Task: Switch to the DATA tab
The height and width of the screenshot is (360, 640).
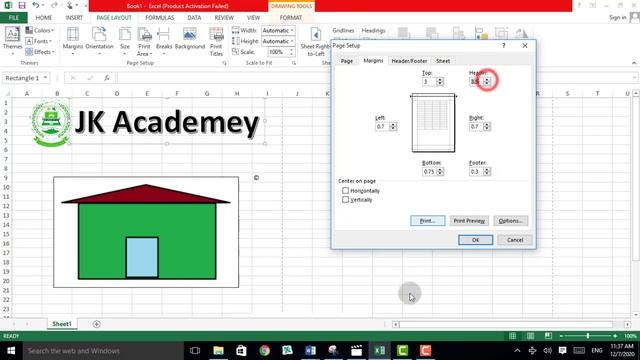Action: point(194,18)
